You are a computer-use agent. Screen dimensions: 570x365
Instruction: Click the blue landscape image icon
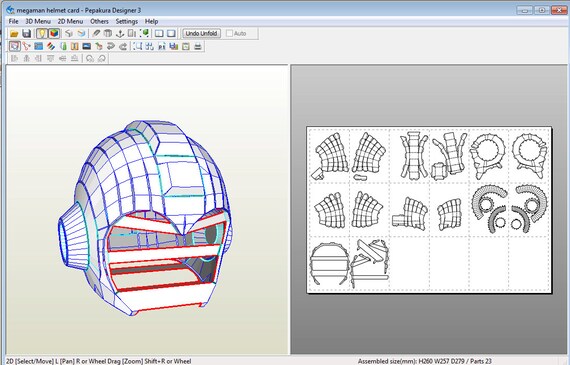pyautogui.click(x=87, y=46)
